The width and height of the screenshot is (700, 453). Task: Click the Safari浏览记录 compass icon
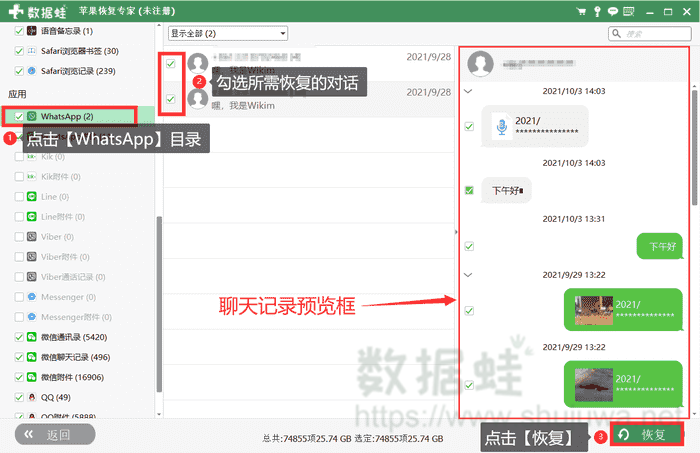tap(33, 71)
